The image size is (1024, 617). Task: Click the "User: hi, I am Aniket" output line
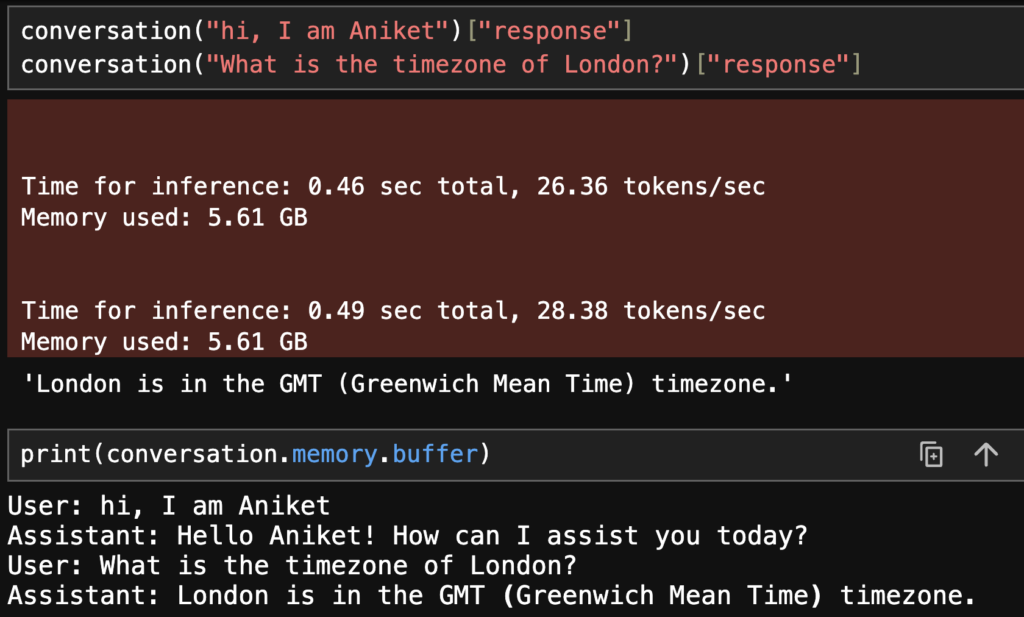(169, 506)
